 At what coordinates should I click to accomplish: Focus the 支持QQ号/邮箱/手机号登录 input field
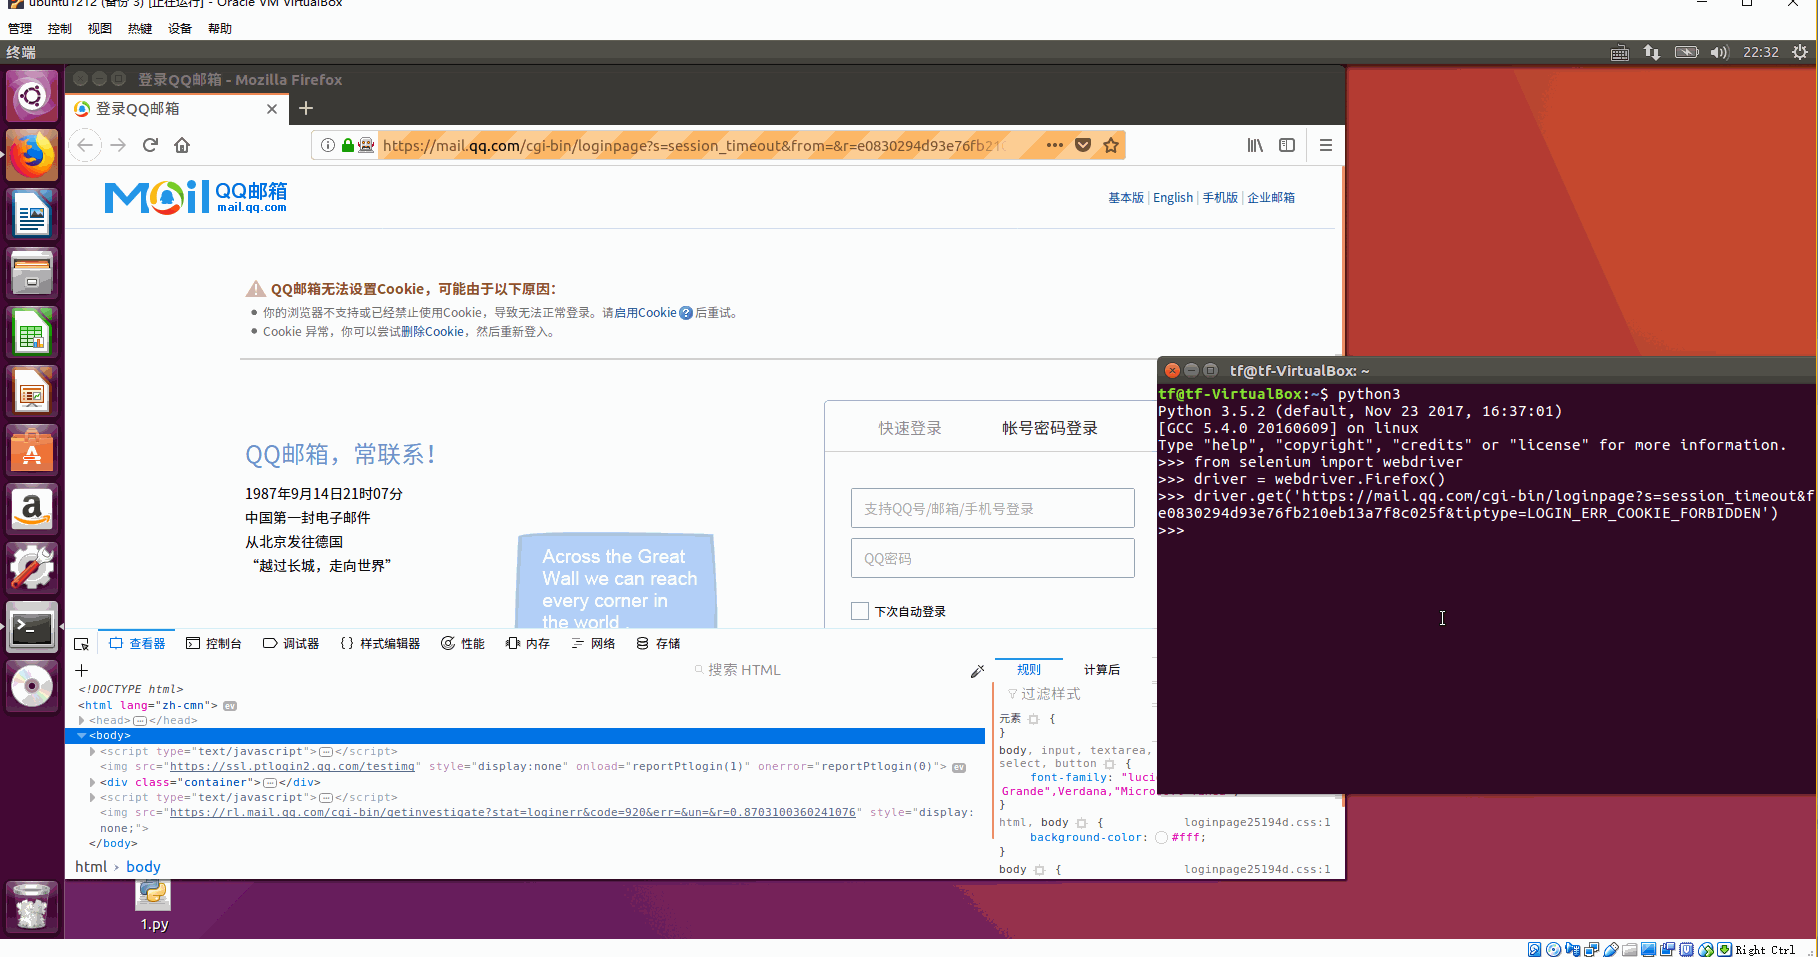993,508
